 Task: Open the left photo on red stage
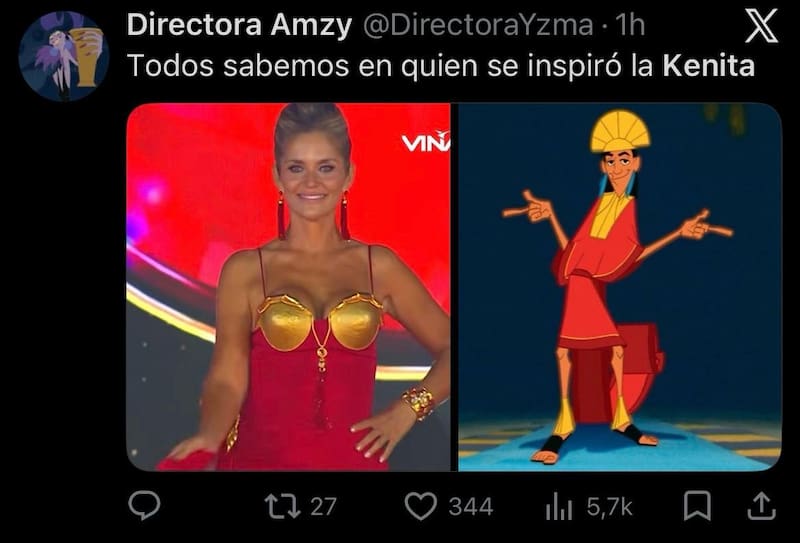click(288, 287)
